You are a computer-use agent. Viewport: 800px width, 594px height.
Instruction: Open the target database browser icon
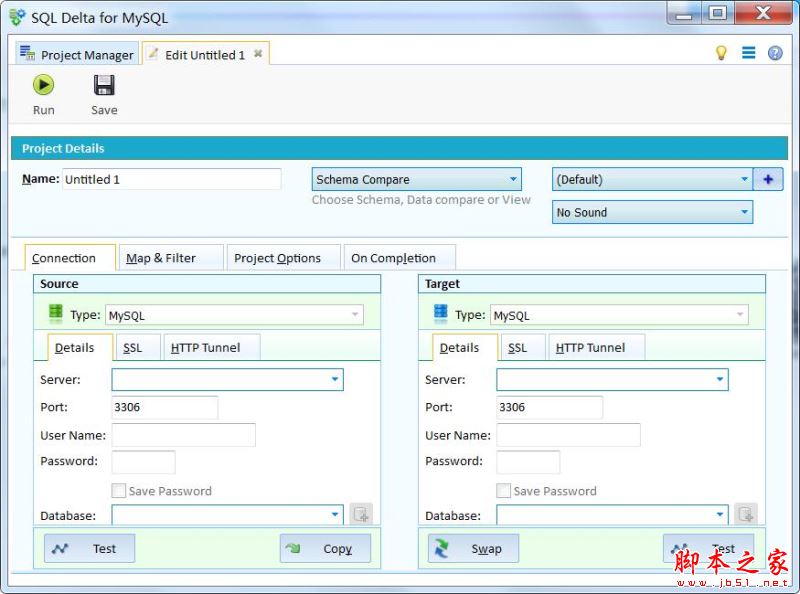745,514
